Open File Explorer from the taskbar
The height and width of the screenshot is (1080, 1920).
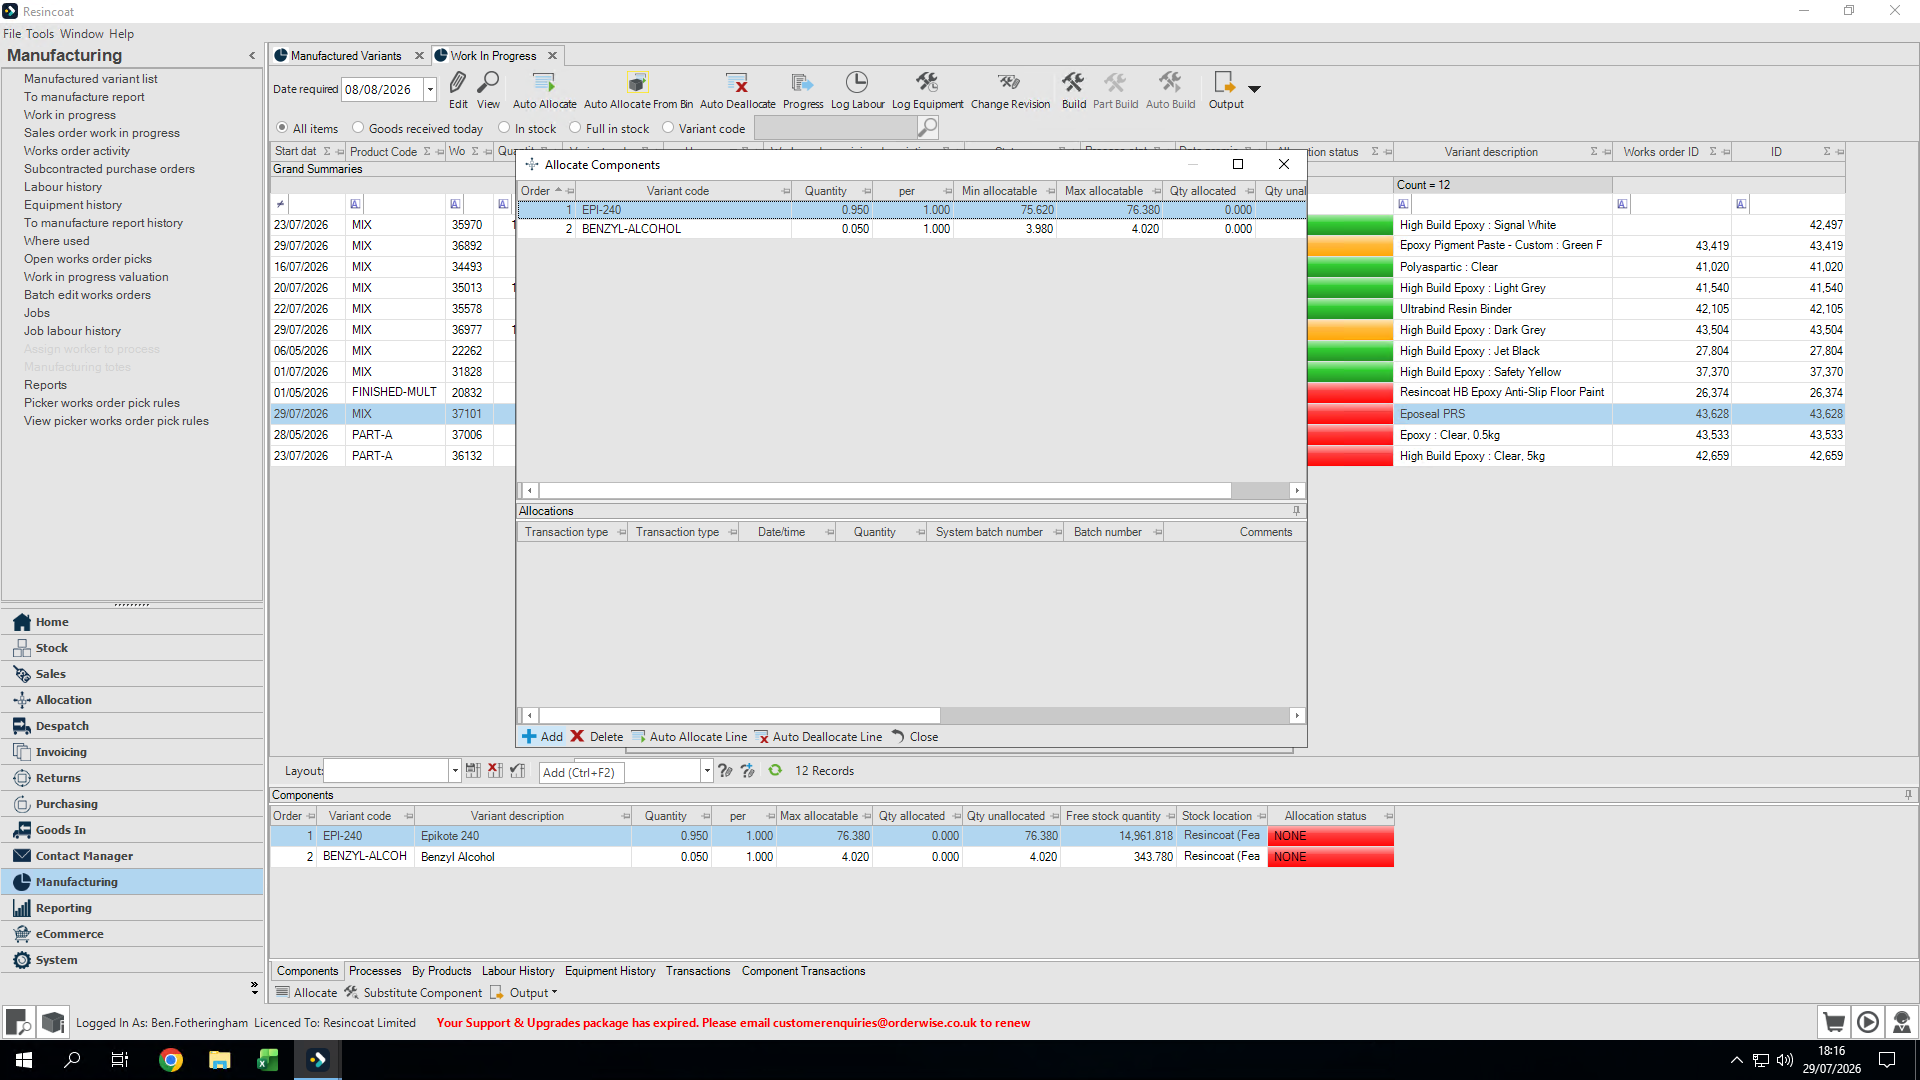click(x=219, y=1060)
